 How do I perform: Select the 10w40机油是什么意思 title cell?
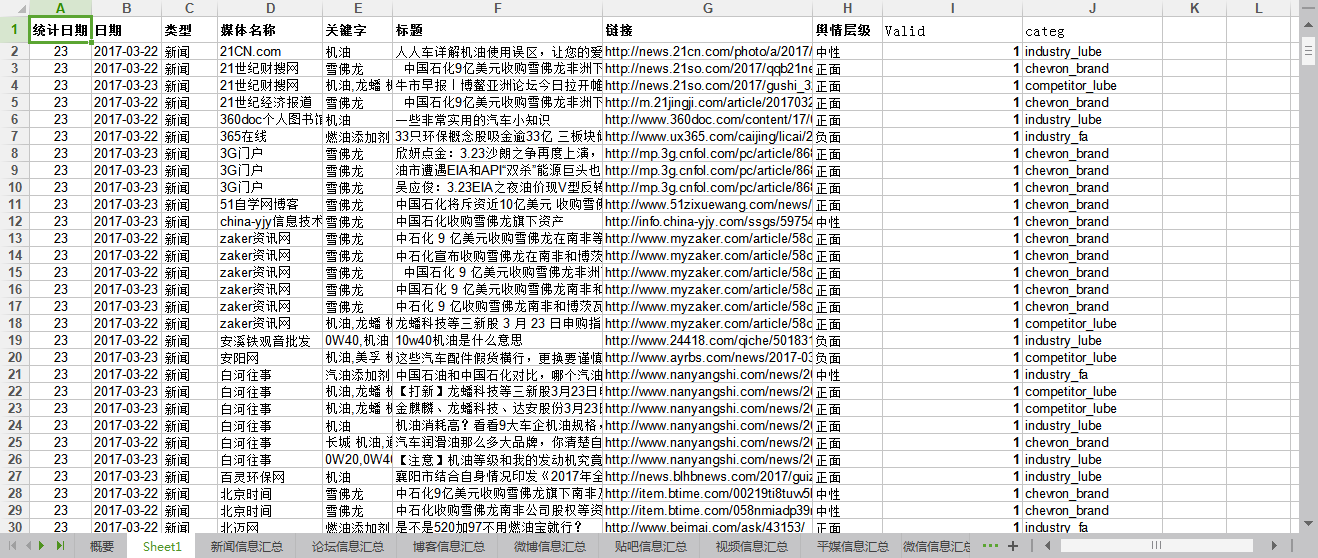(x=498, y=340)
